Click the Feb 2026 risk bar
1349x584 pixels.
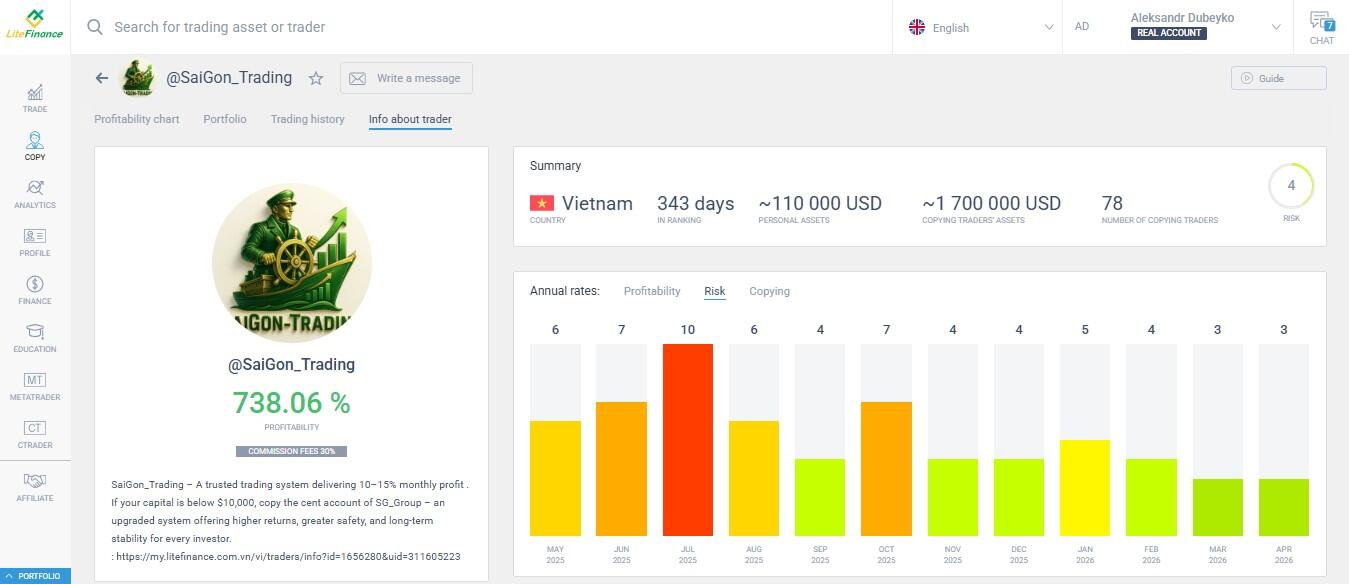coord(1151,497)
